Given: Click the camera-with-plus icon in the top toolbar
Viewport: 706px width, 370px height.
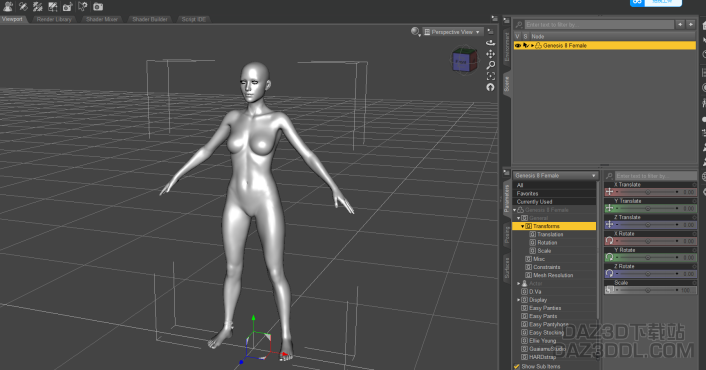Looking at the screenshot, I should point(68,6).
